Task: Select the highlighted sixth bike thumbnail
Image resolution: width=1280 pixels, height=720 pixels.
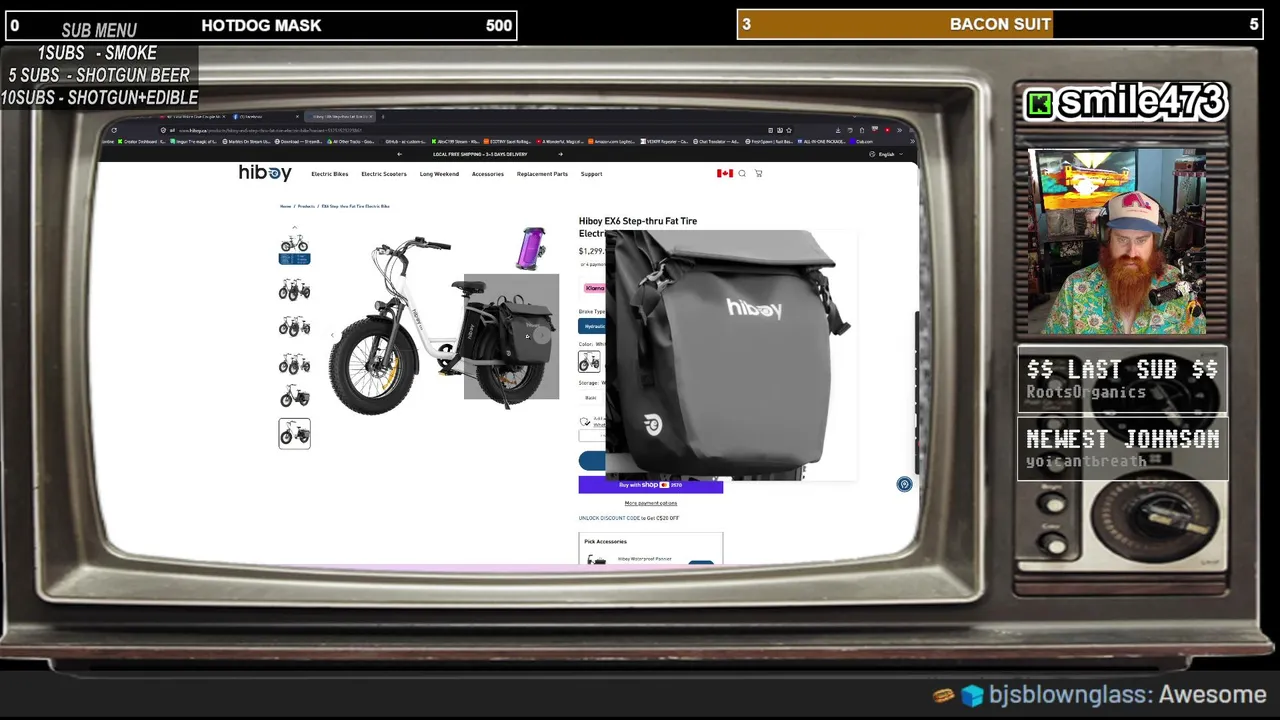Action: (294, 433)
